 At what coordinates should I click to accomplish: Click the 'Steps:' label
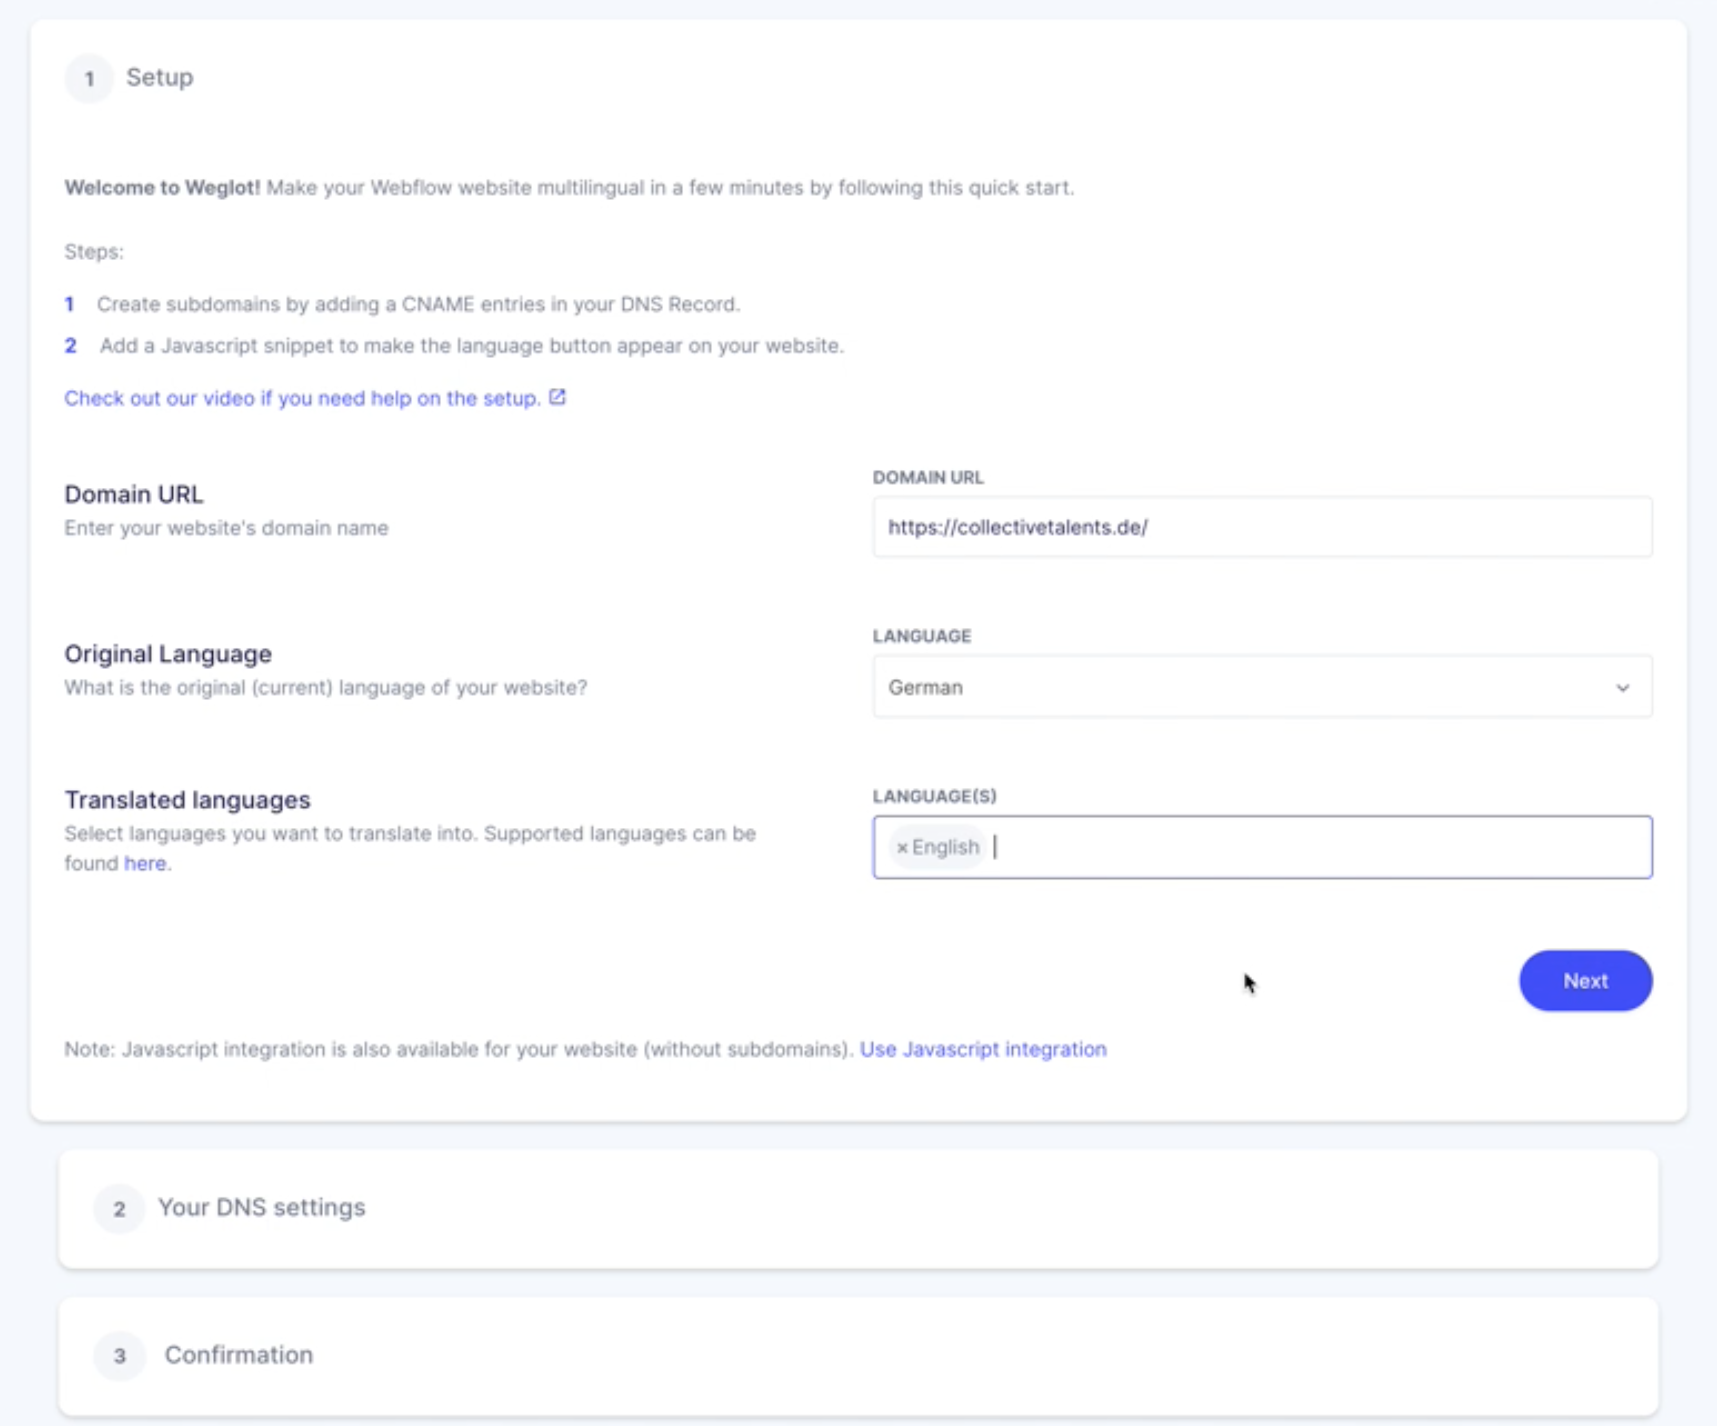pyautogui.click(x=94, y=252)
